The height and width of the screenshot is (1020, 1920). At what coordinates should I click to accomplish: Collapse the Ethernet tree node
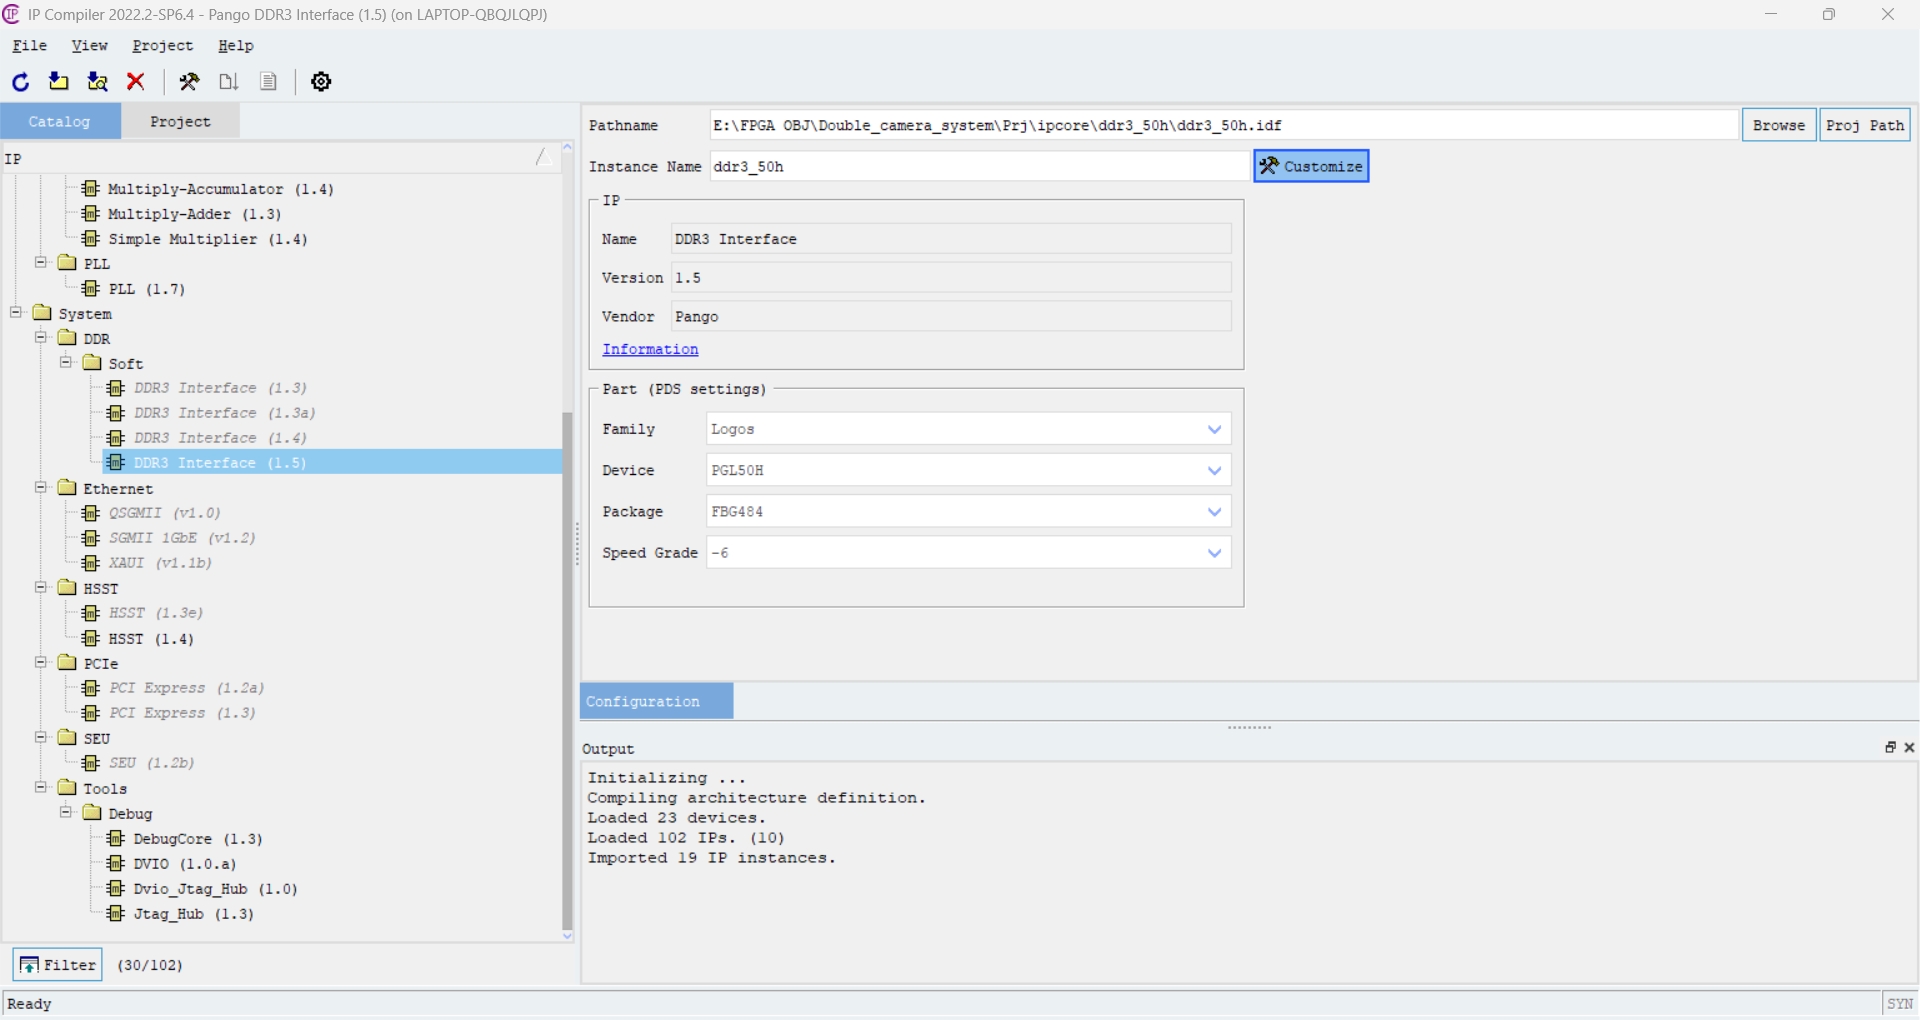41,488
